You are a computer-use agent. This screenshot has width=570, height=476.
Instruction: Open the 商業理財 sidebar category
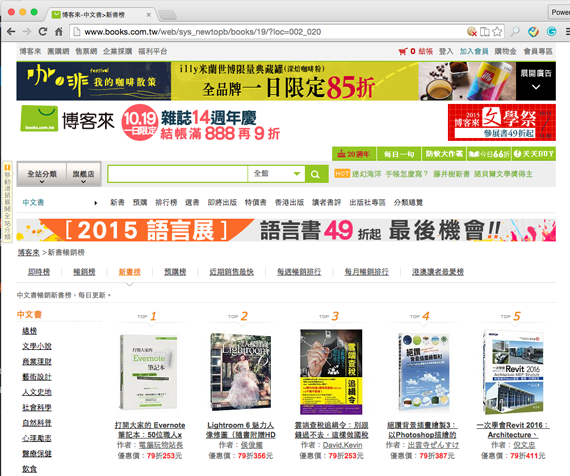pyautogui.click(x=37, y=361)
